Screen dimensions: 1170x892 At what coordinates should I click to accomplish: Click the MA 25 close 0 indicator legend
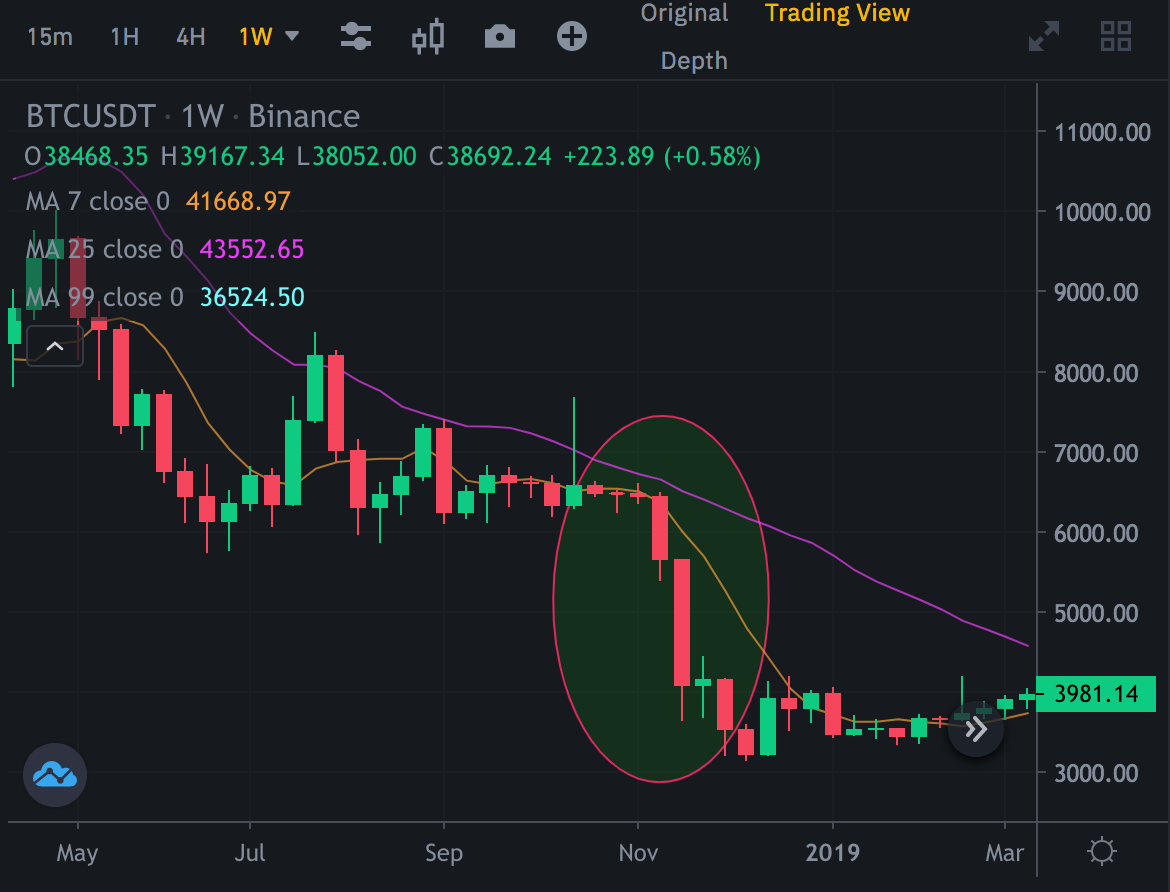104,249
